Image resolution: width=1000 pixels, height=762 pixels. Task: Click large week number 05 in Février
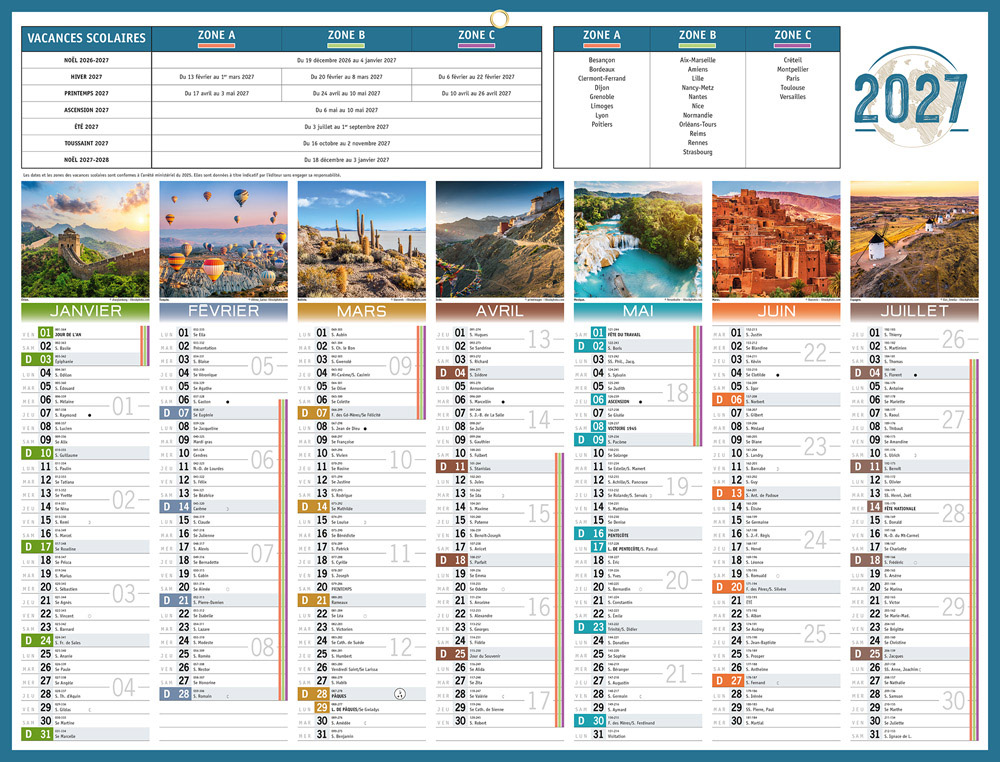[x=262, y=367]
